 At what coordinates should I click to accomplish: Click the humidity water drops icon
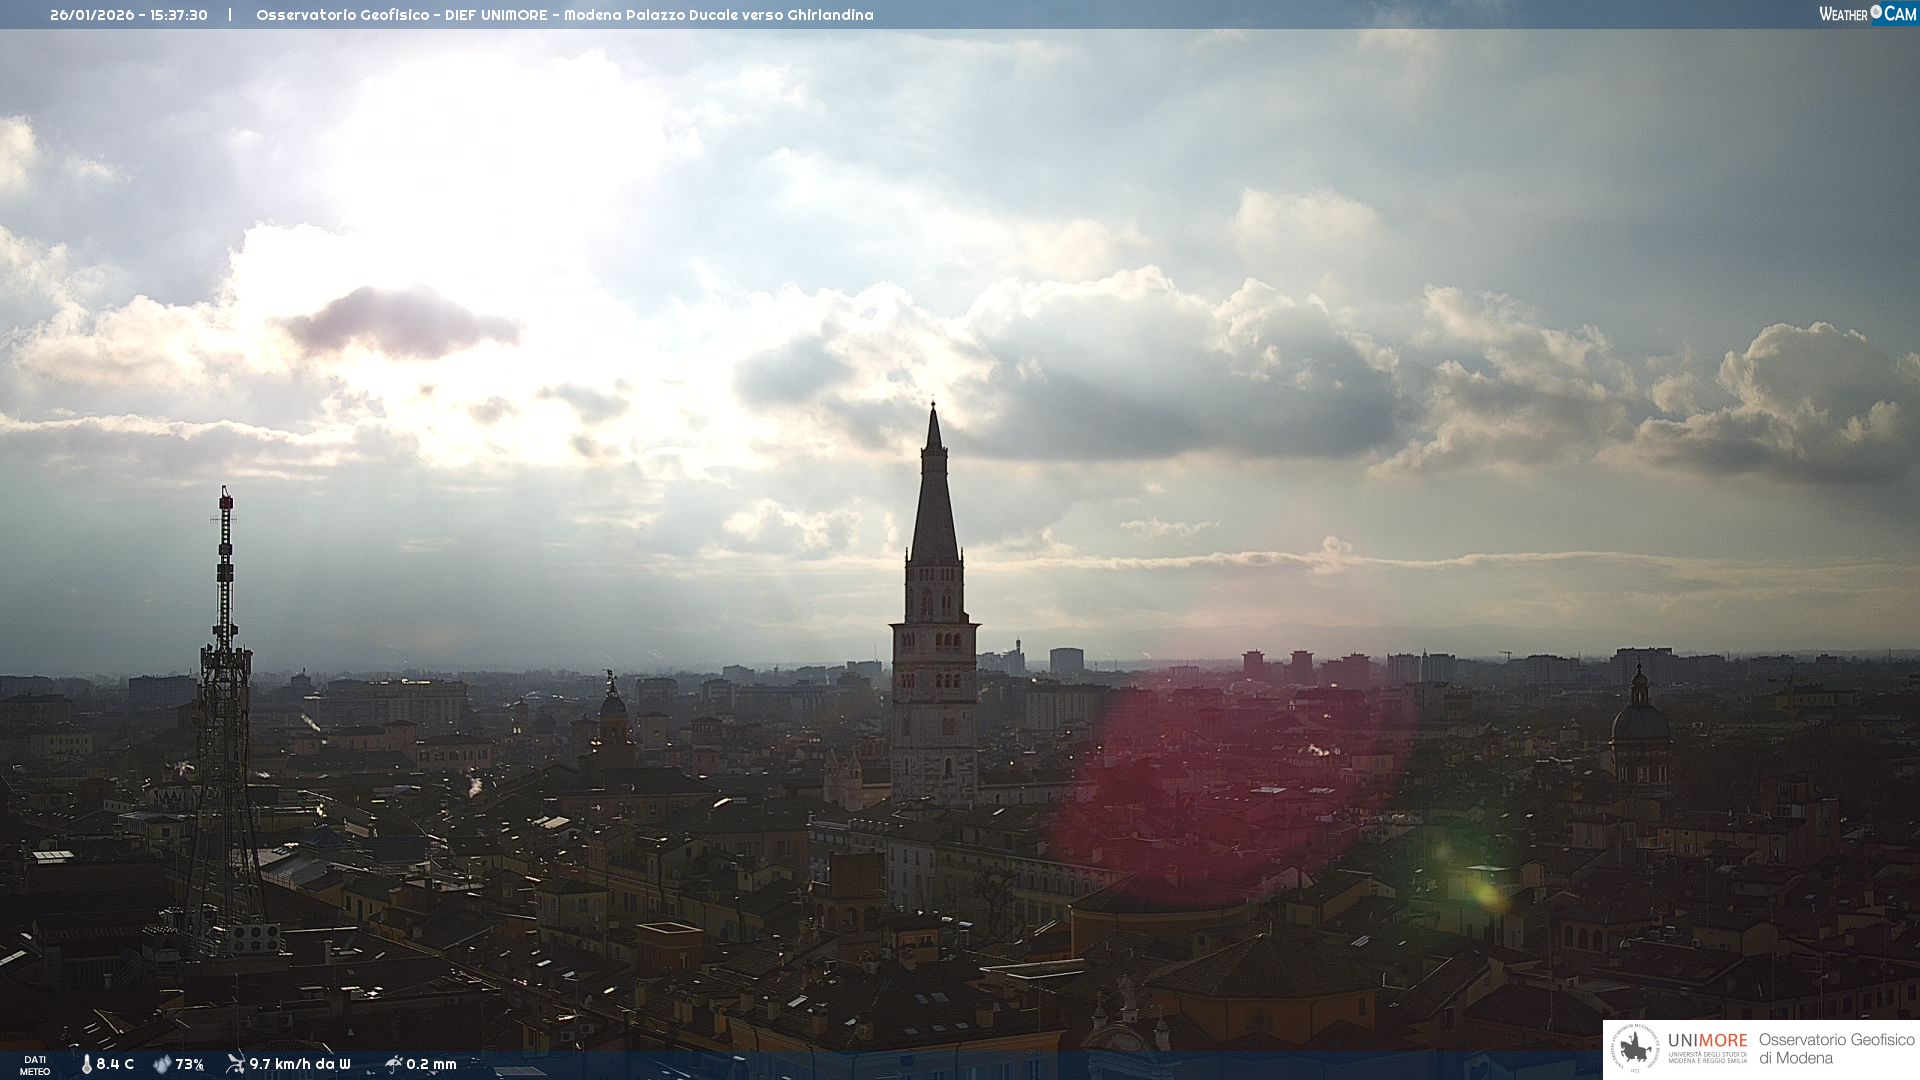pyautogui.click(x=162, y=1064)
